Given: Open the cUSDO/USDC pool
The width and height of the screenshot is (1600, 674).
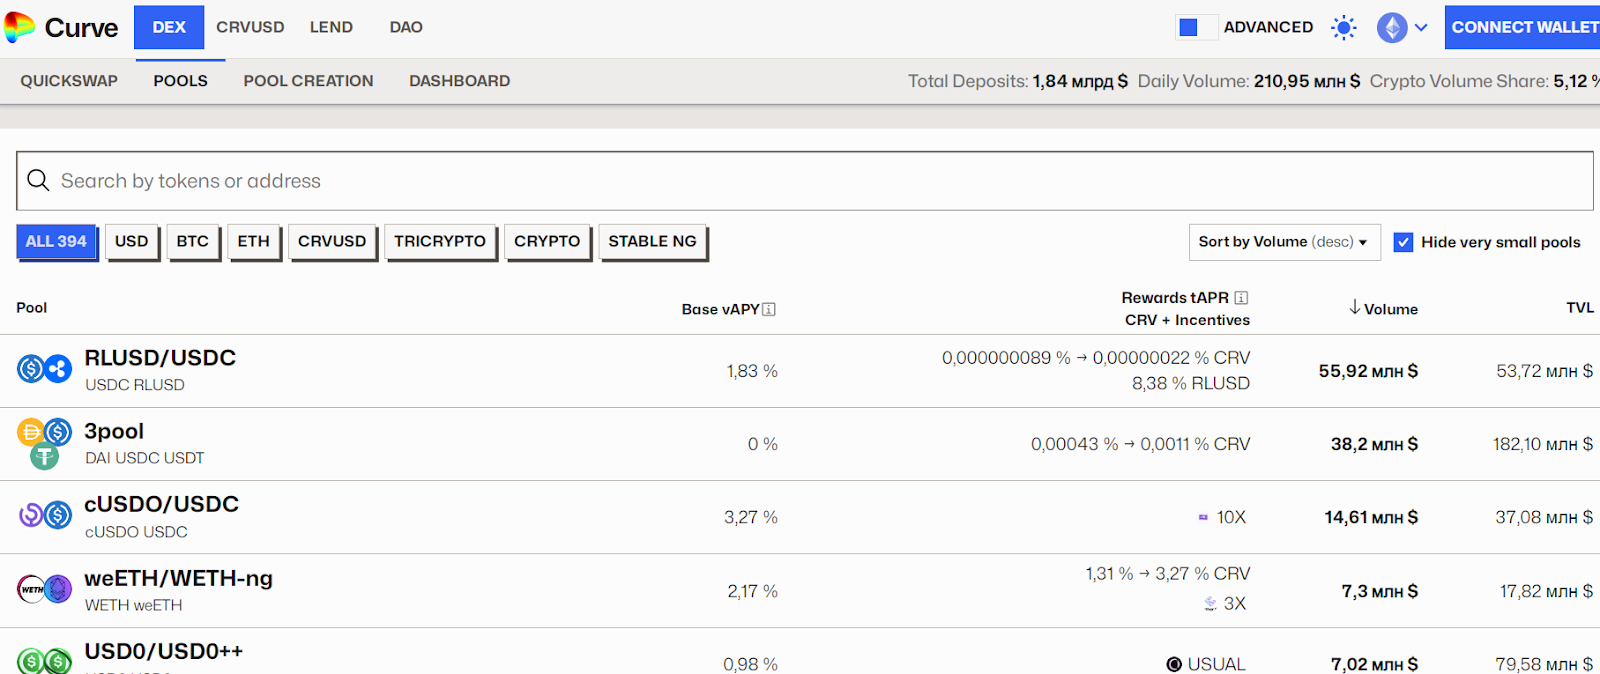Looking at the screenshot, I should click(162, 504).
